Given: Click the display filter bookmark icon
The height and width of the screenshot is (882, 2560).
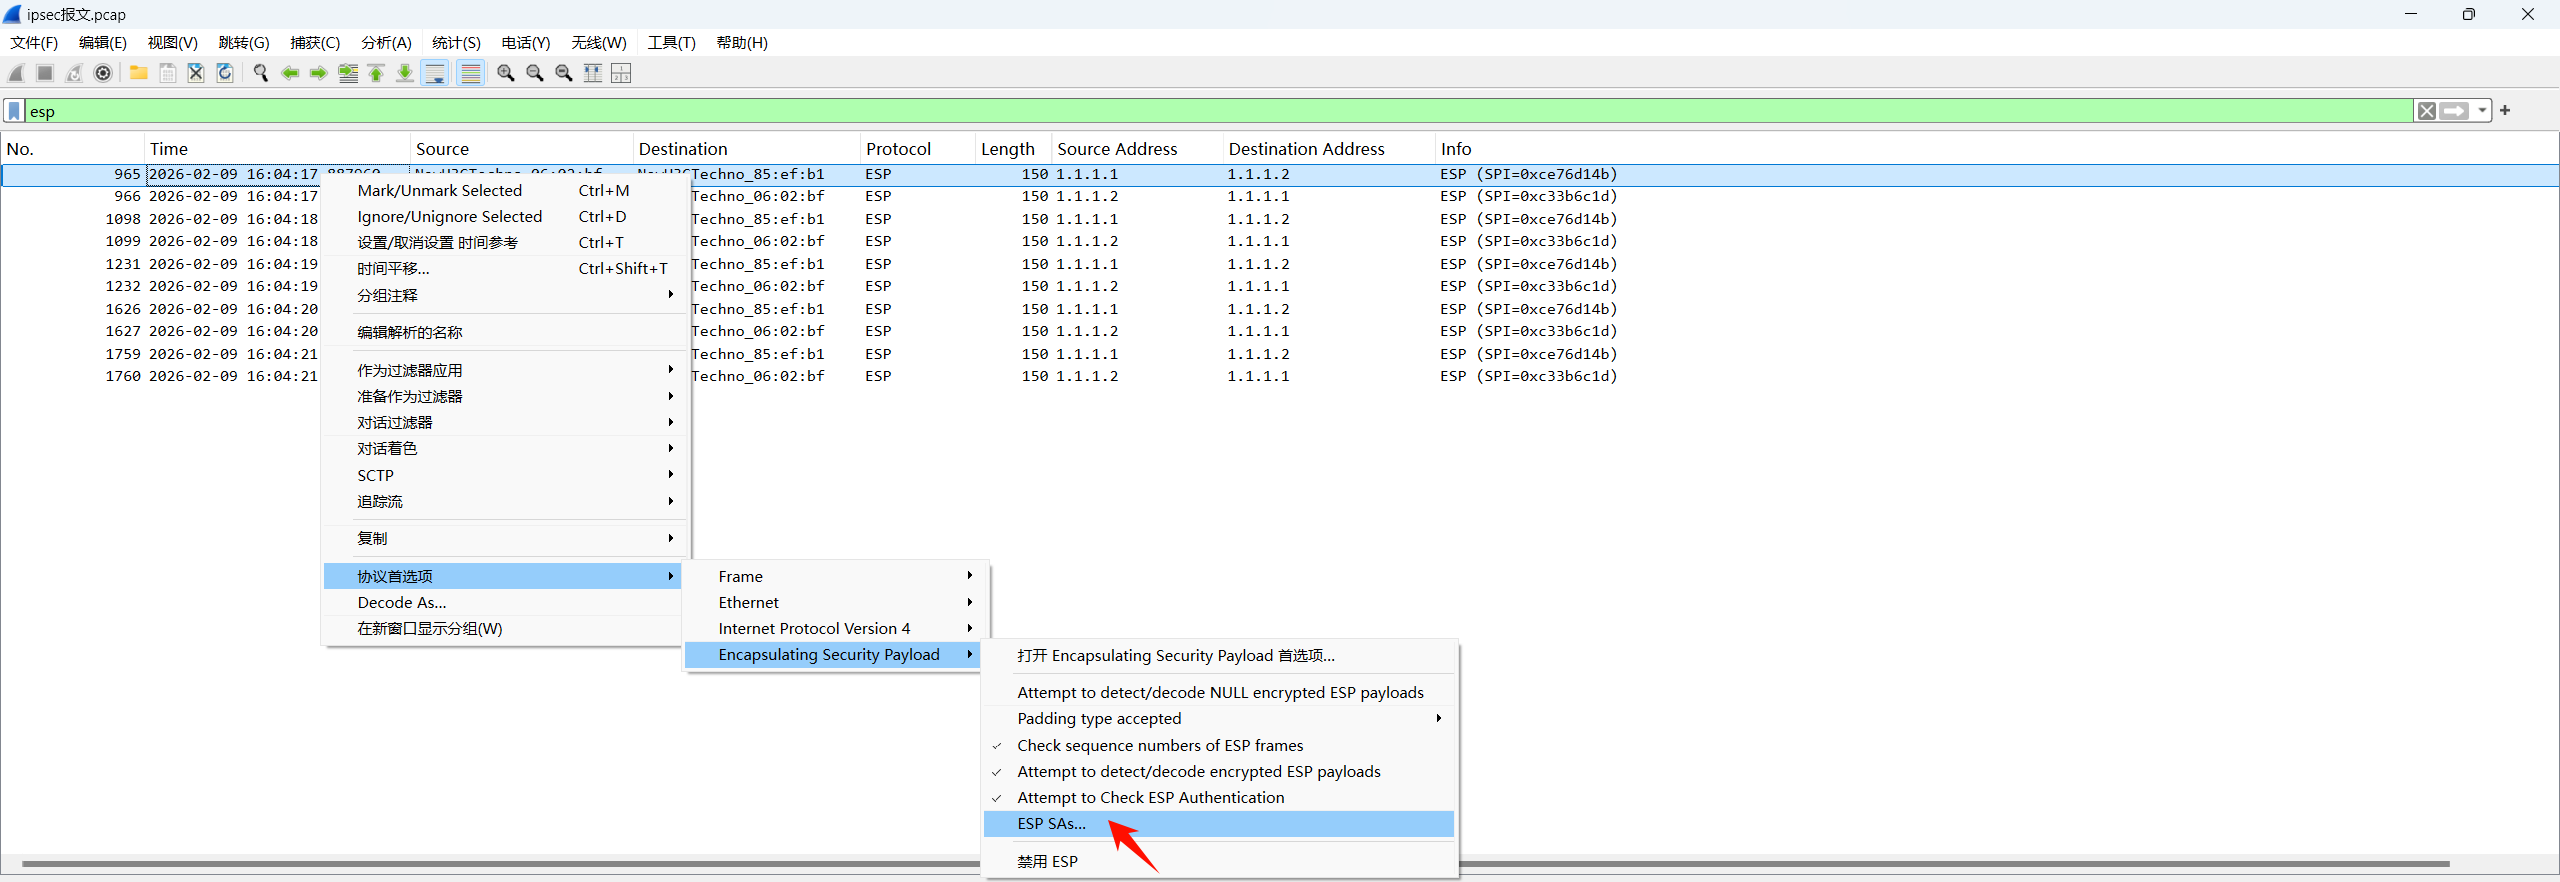Looking at the screenshot, I should coord(14,111).
